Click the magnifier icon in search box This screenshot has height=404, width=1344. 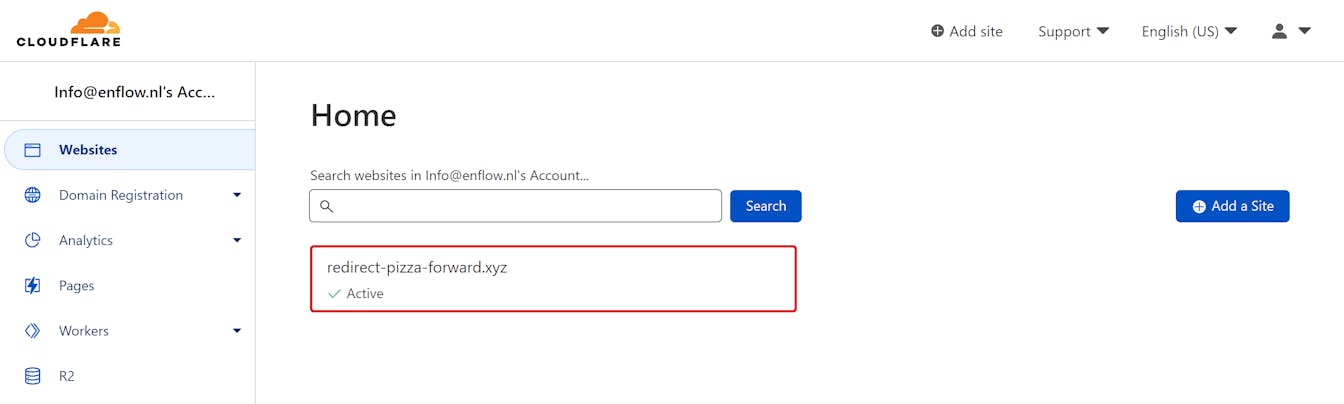pyautogui.click(x=327, y=206)
